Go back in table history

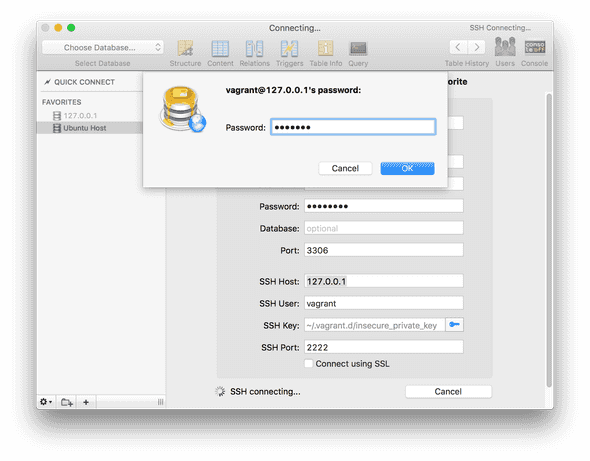coord(458,47)
